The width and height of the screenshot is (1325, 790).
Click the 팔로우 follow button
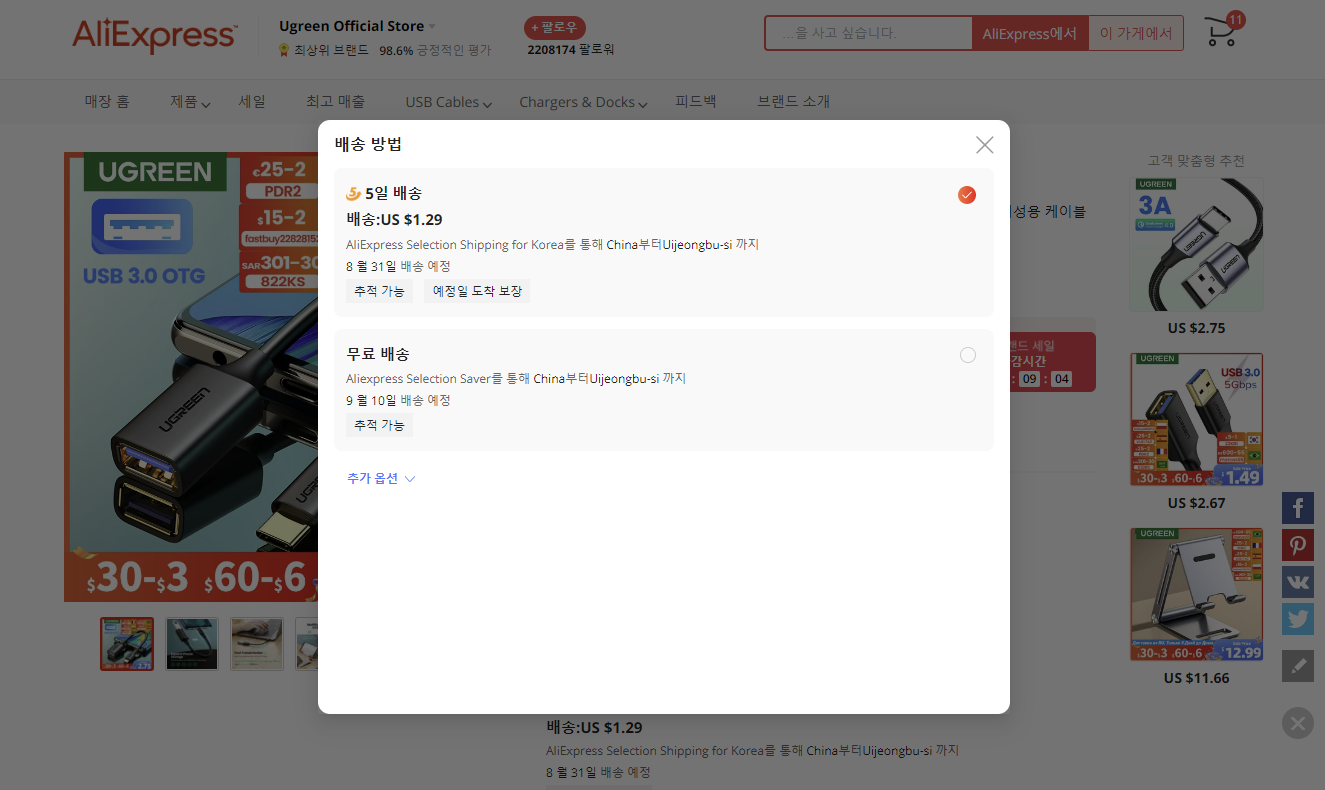555,28
